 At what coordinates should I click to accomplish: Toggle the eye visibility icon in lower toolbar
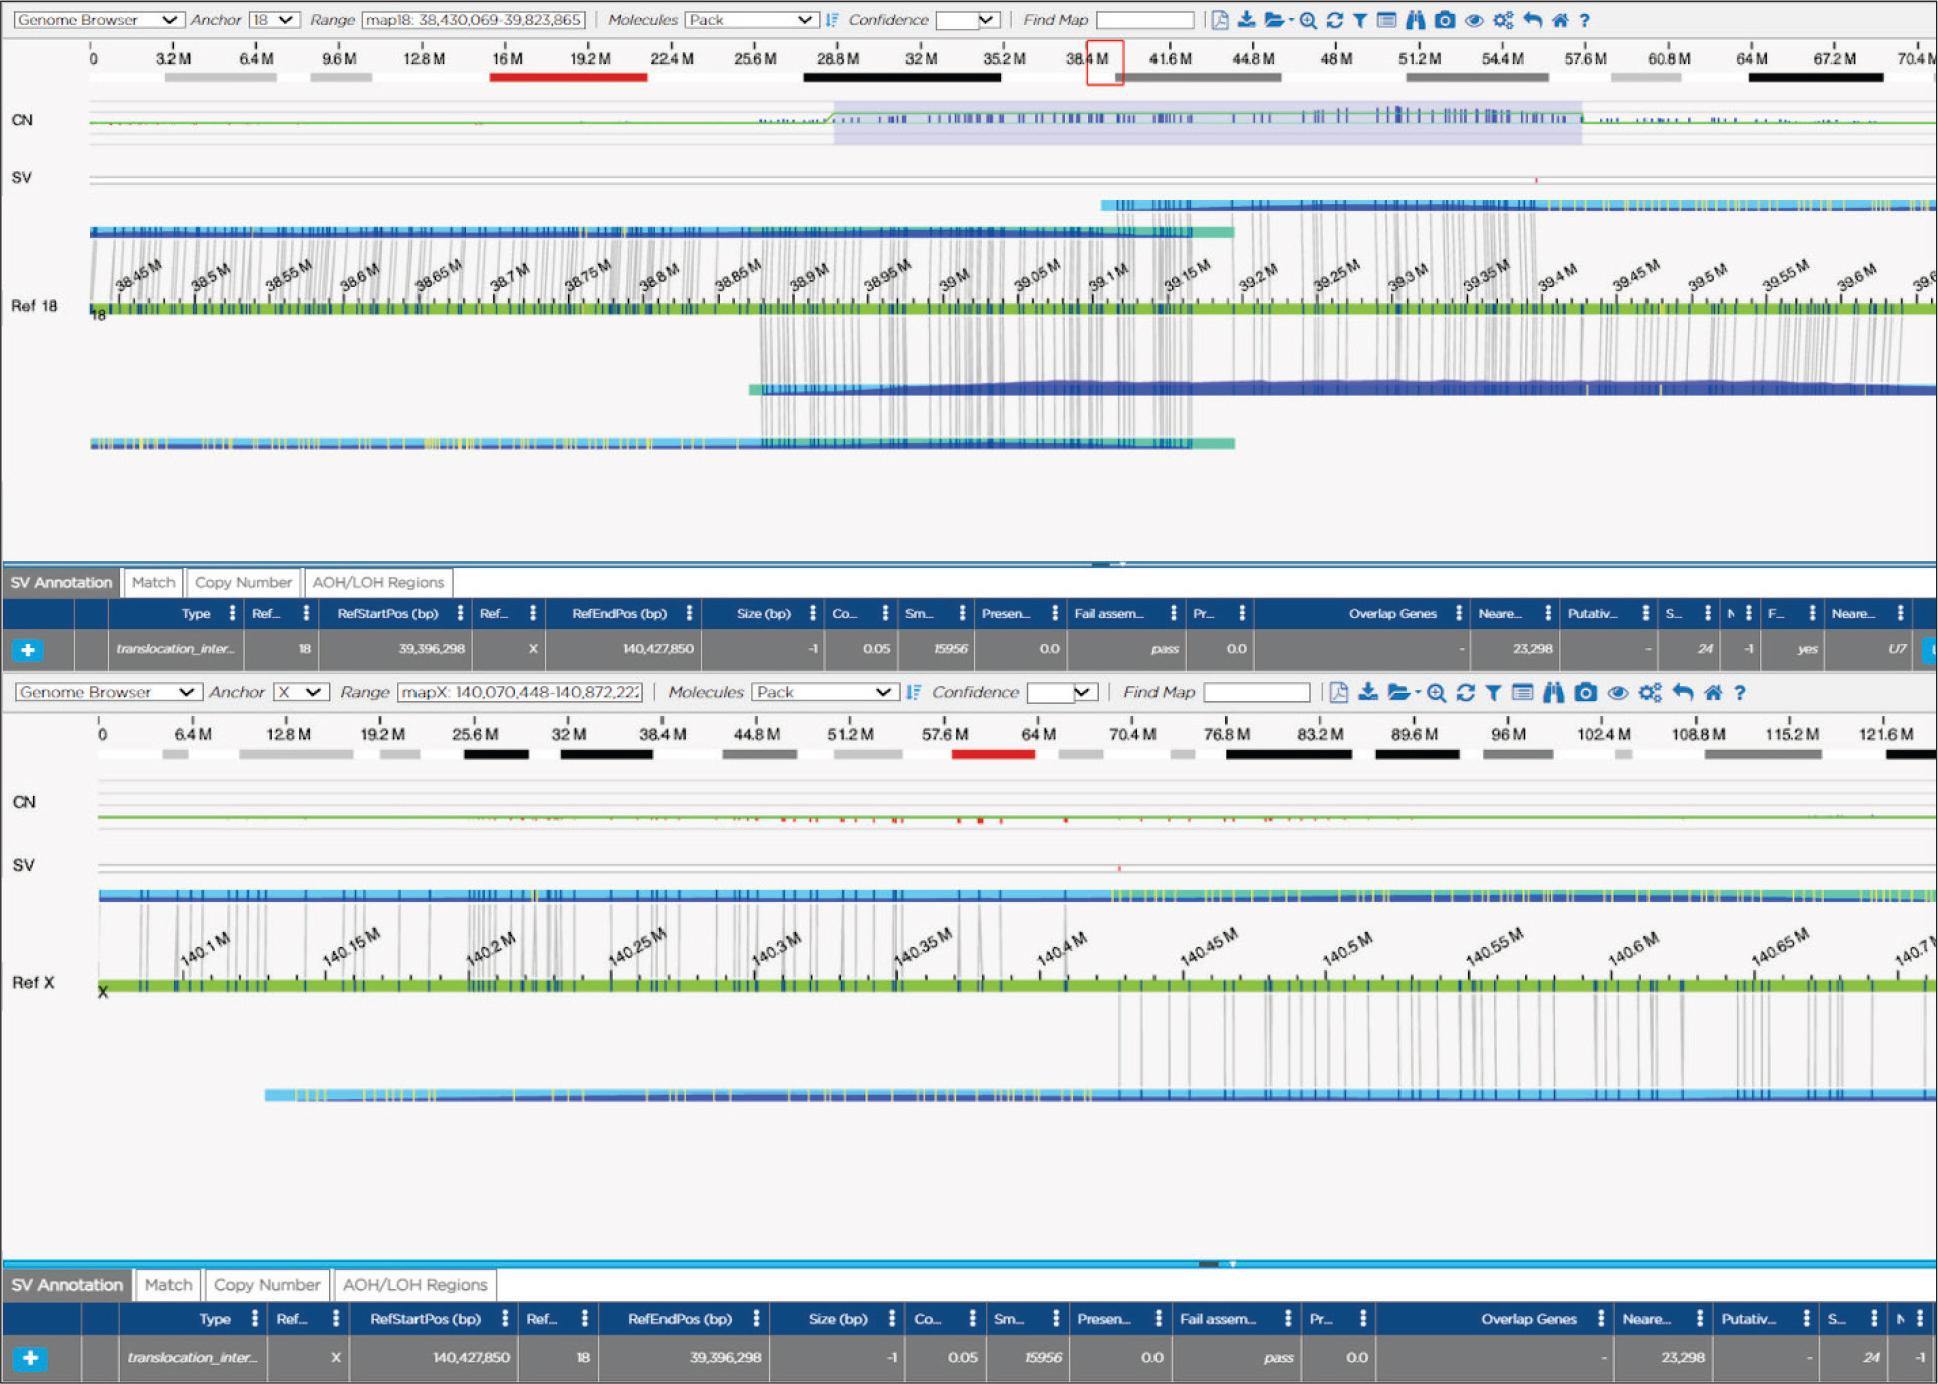coord(1617,692)
